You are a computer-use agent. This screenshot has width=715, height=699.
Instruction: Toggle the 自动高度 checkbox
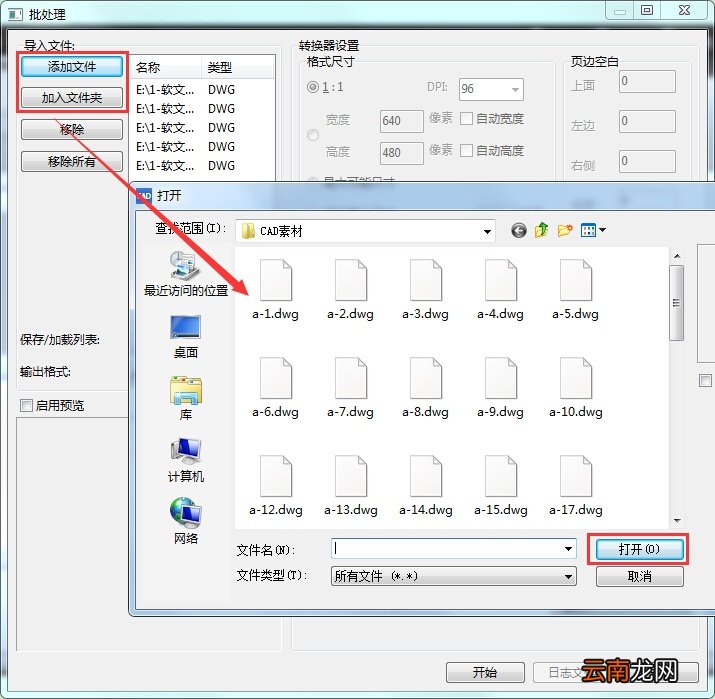(466, 150)
